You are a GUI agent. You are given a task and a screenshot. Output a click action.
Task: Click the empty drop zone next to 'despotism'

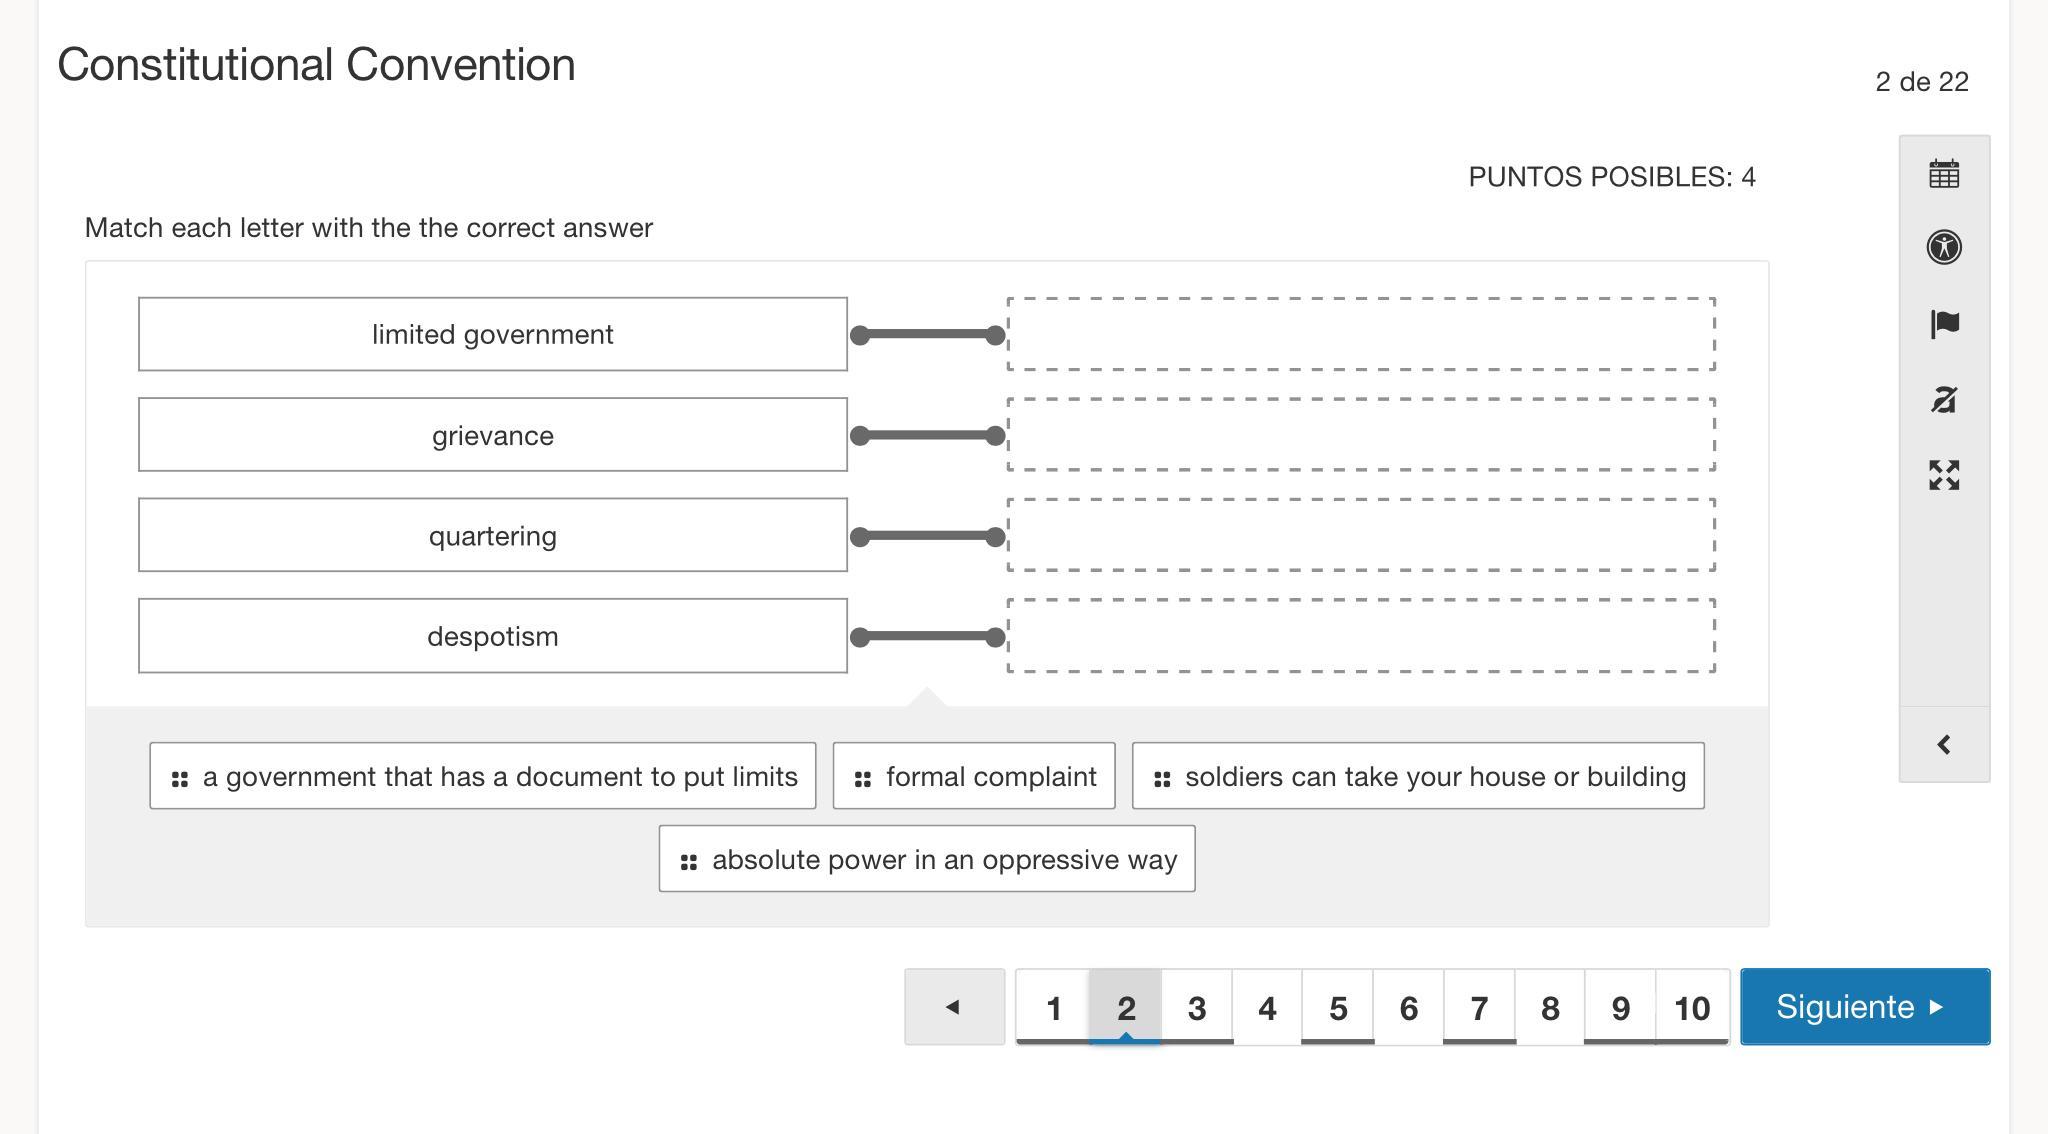pos(1361,636)
